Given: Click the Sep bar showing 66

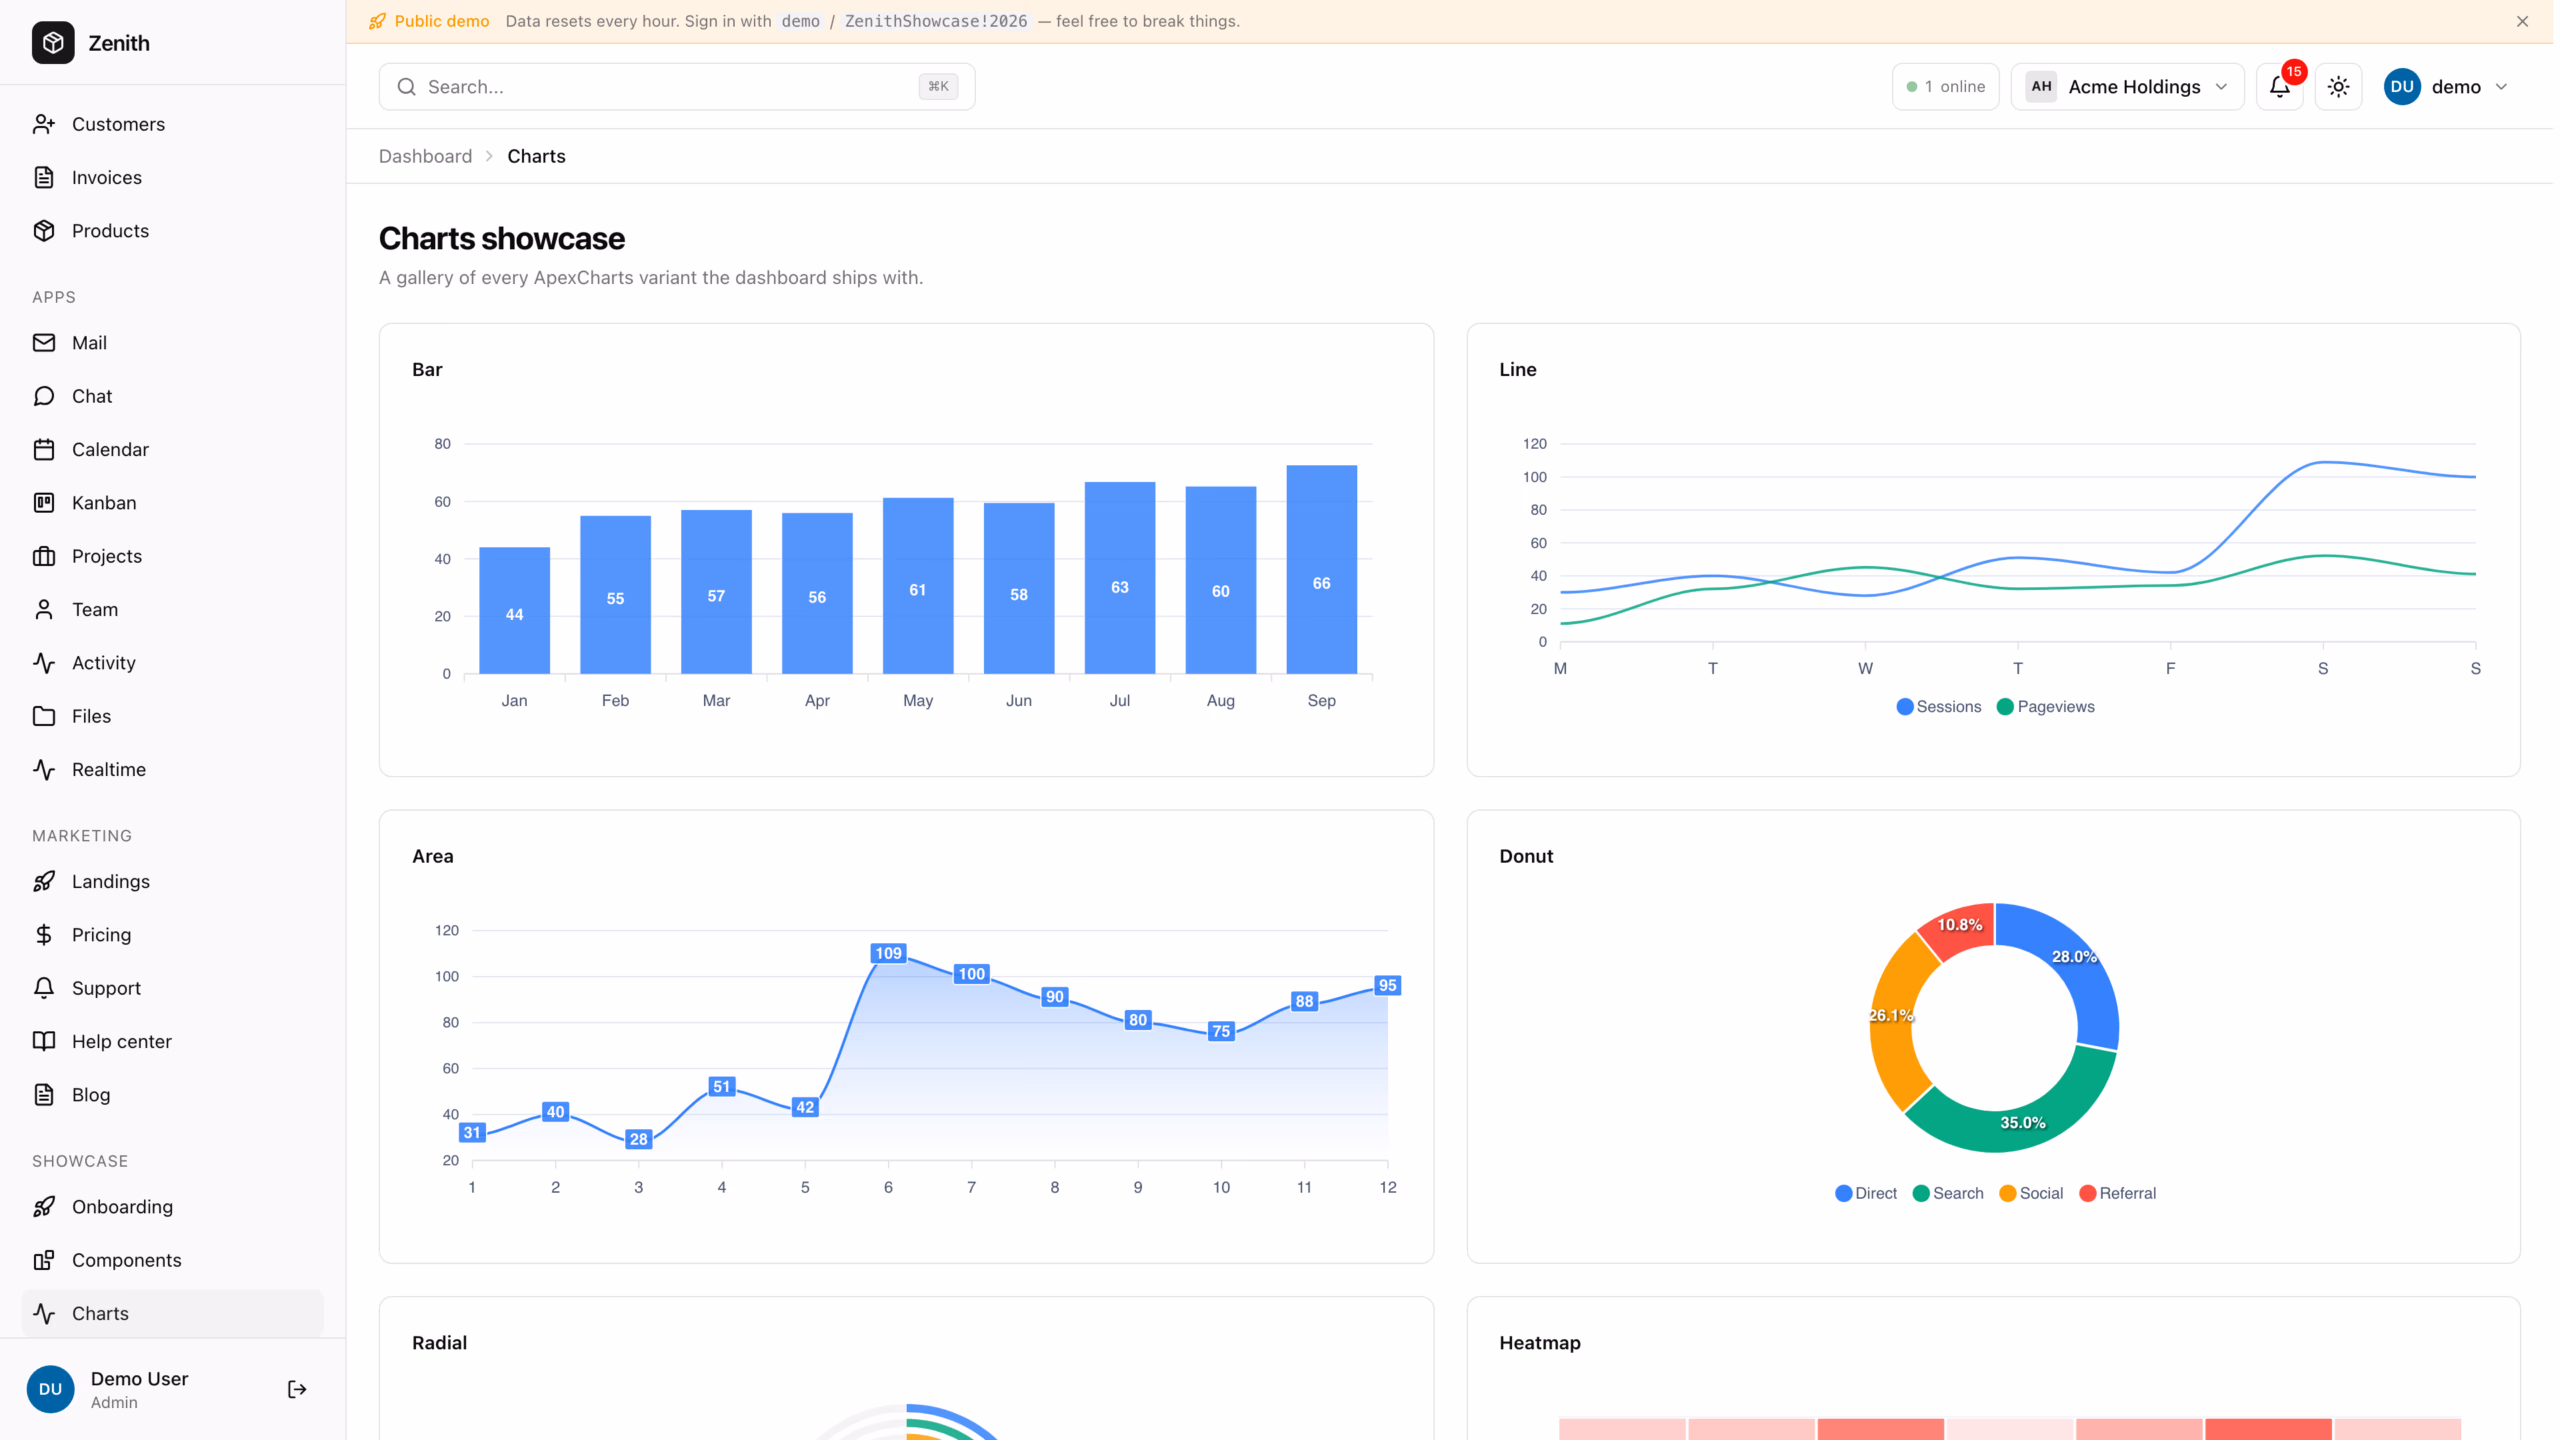Looking at the screenshot, I should tap(1321, 569).
